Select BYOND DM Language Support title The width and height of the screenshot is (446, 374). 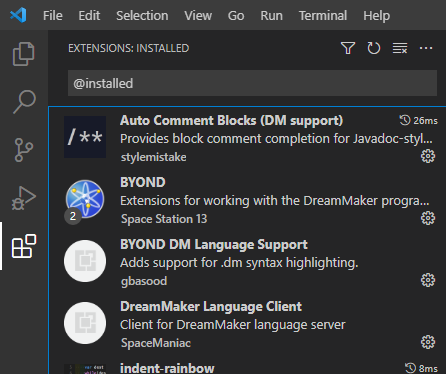pos(214,245)
